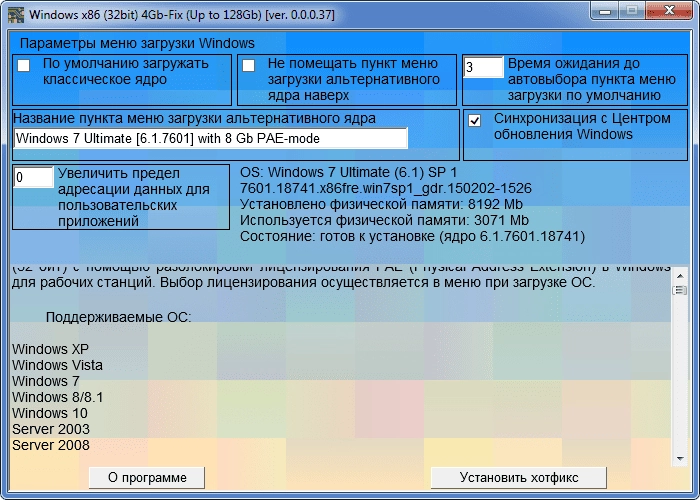The image size is (700, 500).
Task: Close the 4Gb-Fix window
Action: (x=669, y=11)
